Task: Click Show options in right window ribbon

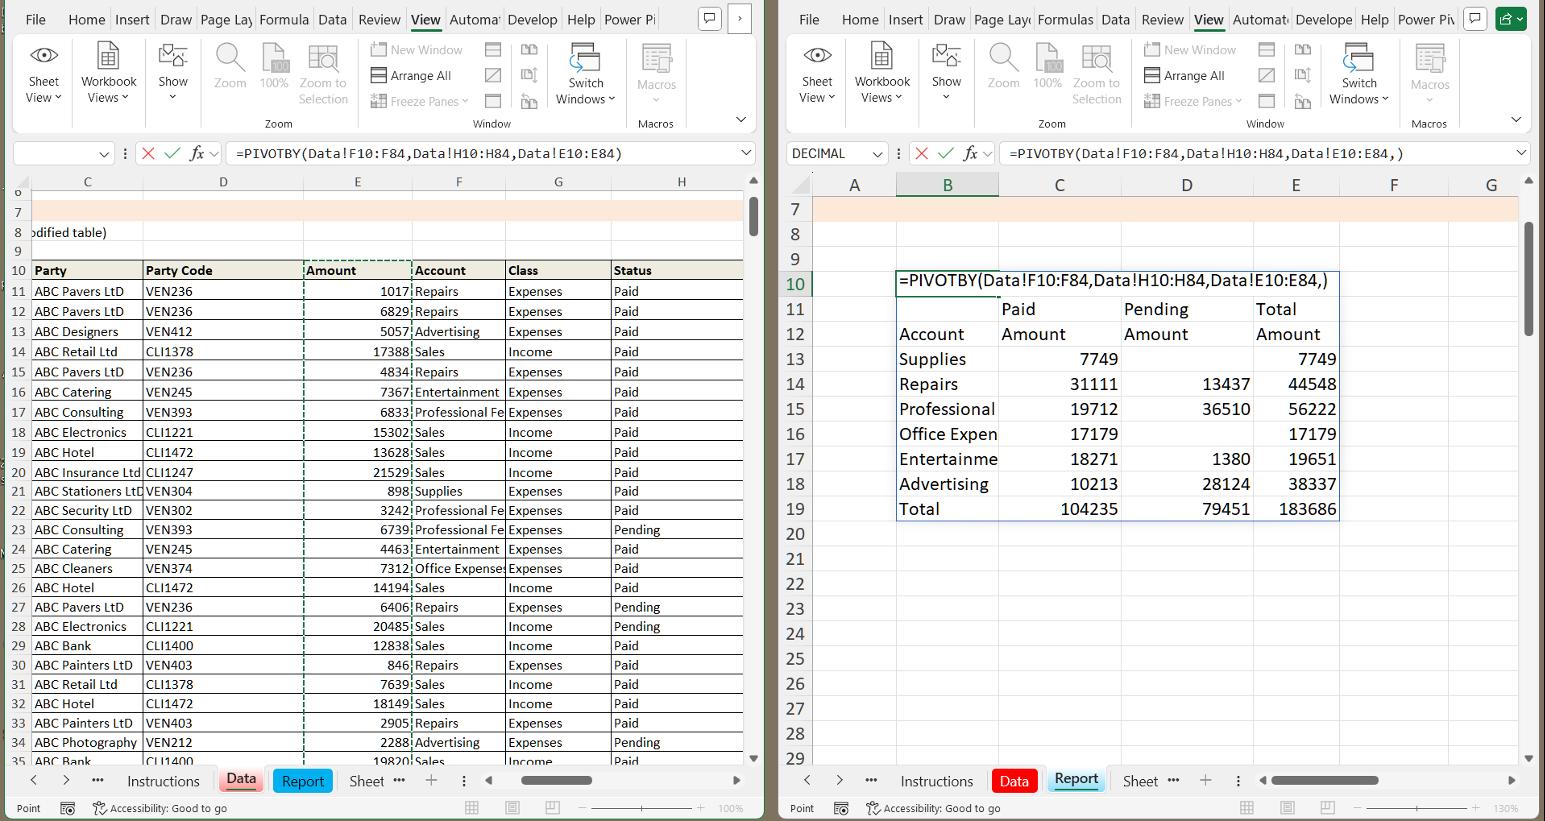Action: [946, 73]
